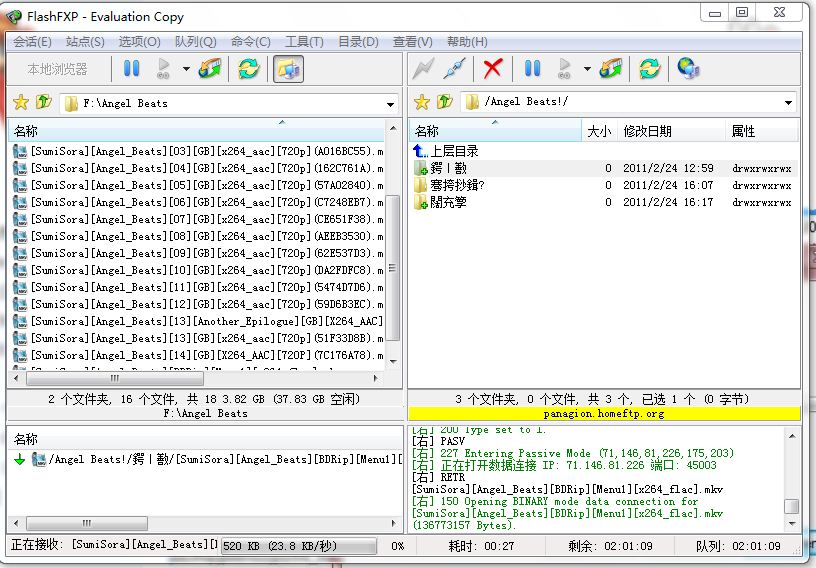Open the 站点(S) menu

85,42
